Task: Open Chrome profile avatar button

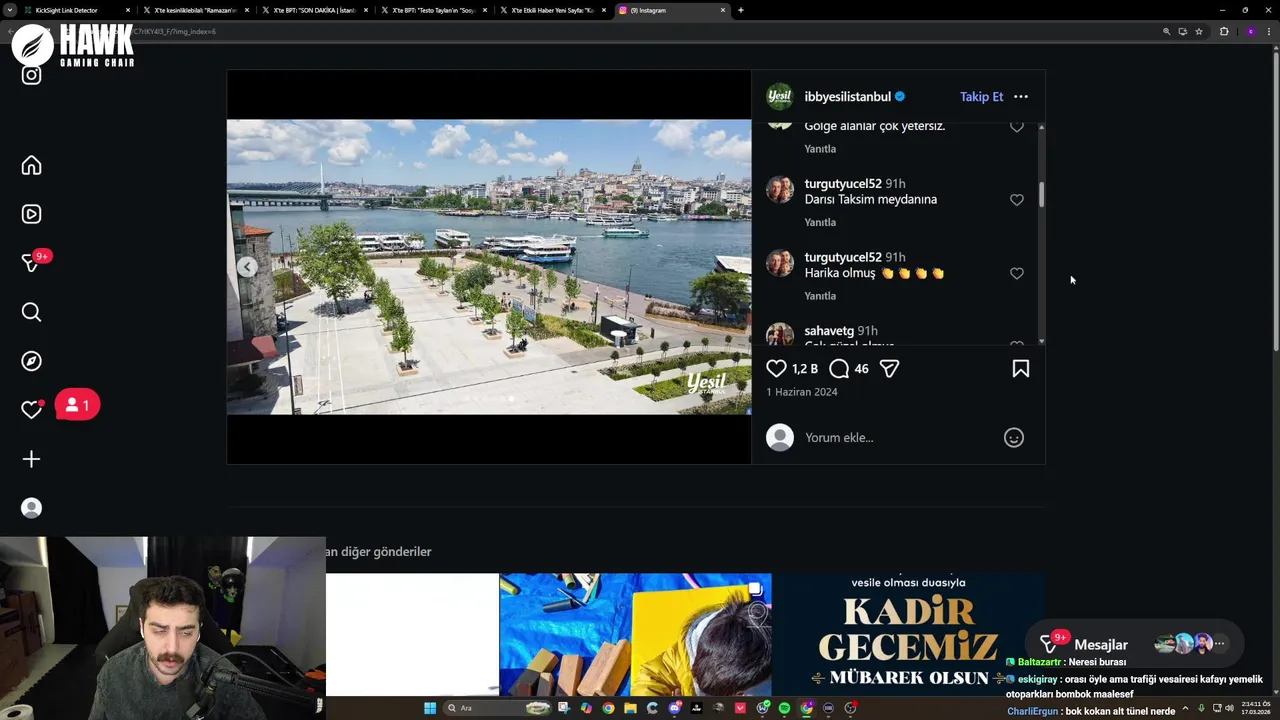Action: [1250, 31]
